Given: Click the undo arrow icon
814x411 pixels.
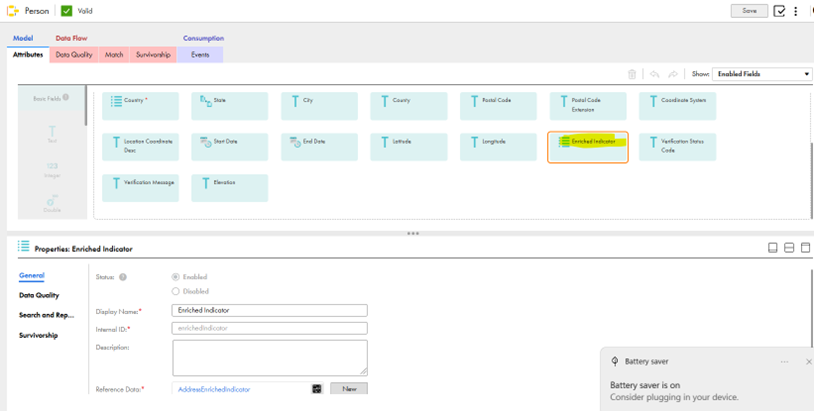Looking at the screenshot, I should point(655,74).
